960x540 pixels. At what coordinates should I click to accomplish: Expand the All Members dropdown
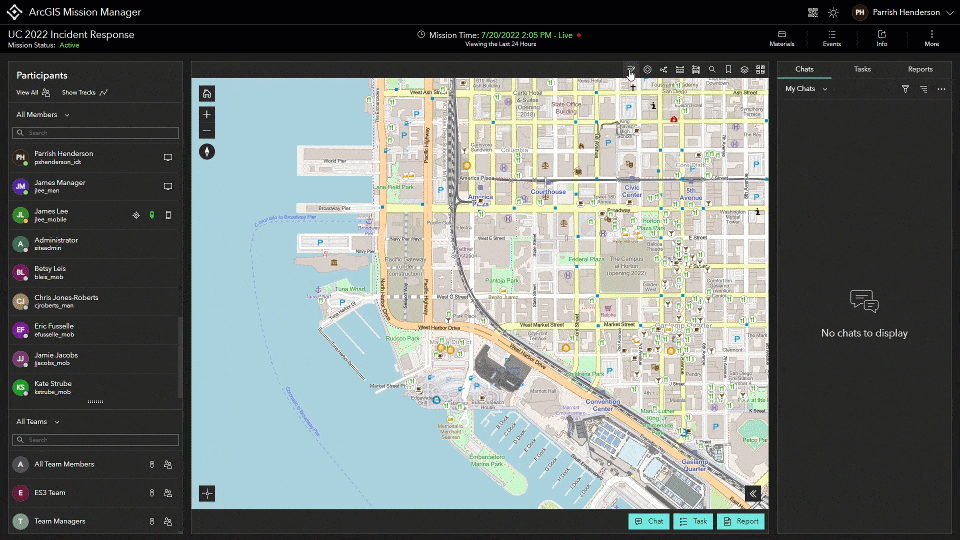tap(43, 114)
